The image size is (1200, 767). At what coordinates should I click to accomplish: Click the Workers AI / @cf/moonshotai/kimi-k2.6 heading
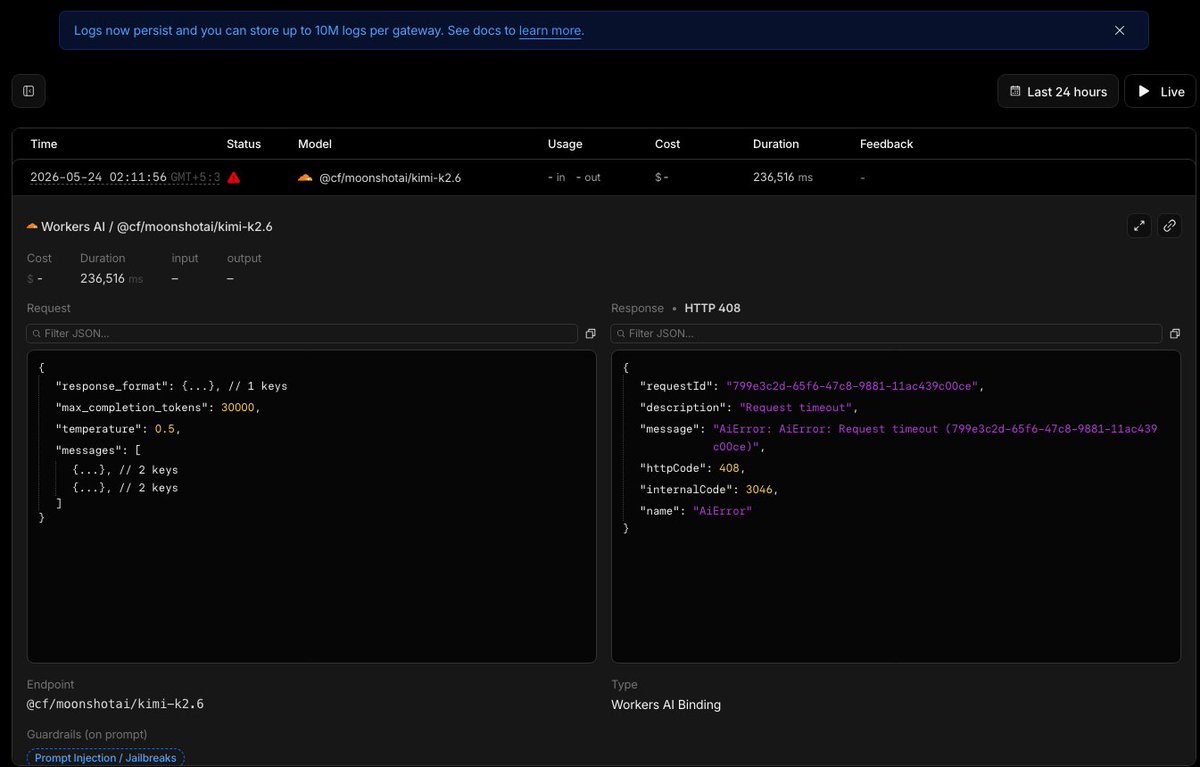point(157,226)
